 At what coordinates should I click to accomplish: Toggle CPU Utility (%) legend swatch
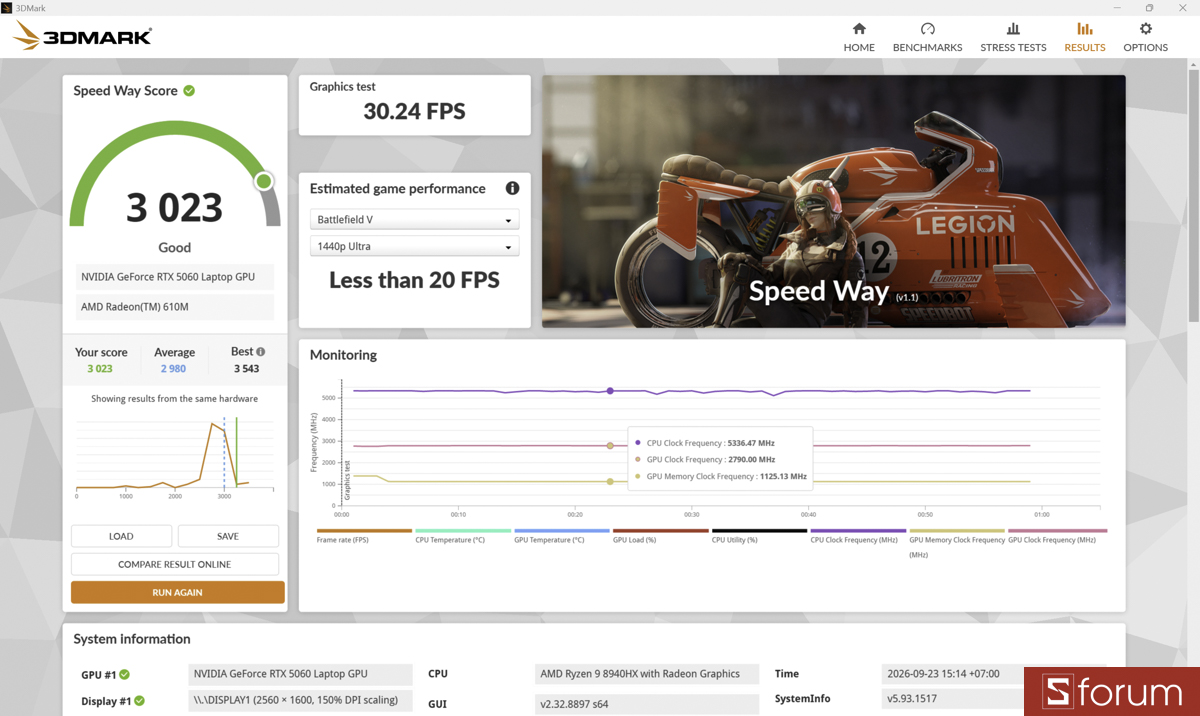pyautogui.click(x=759, y=531)
